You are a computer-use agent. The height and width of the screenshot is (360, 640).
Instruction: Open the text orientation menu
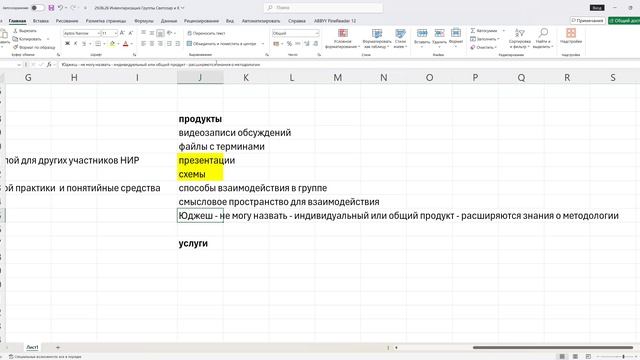point(170,33)
